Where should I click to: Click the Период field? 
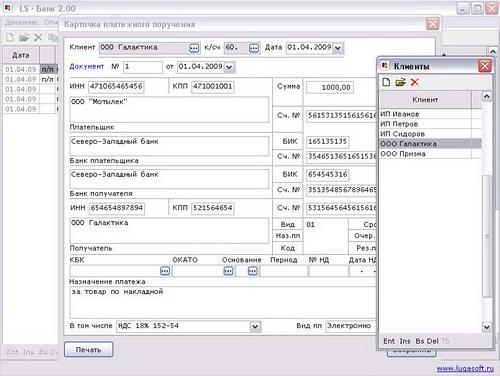coord(284,271)
